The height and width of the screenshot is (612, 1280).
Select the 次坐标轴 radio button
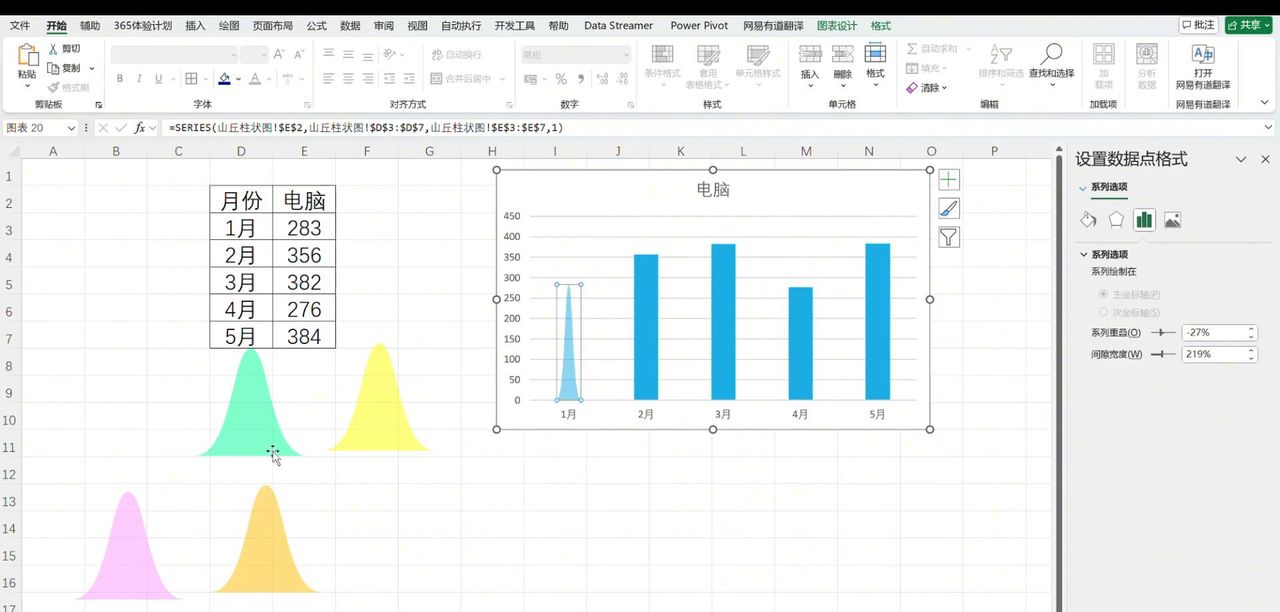(x=1103, y=312)
